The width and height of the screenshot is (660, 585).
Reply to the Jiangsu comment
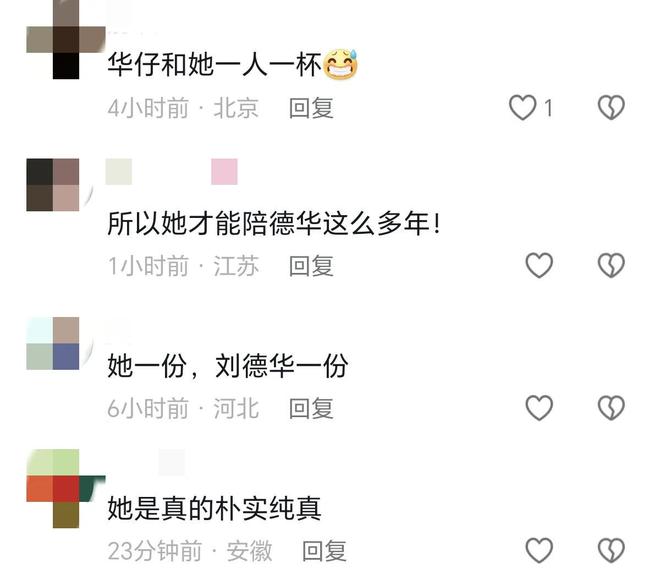click(x=311, y=266)
